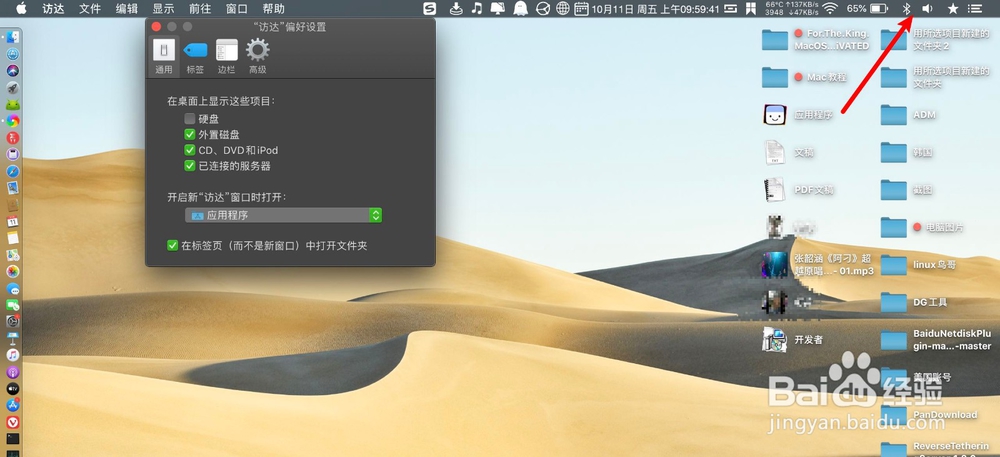This screenshot has width=1000, height=457.
Task: Open the 访达 menu
Action: click(x=53, y=9)
